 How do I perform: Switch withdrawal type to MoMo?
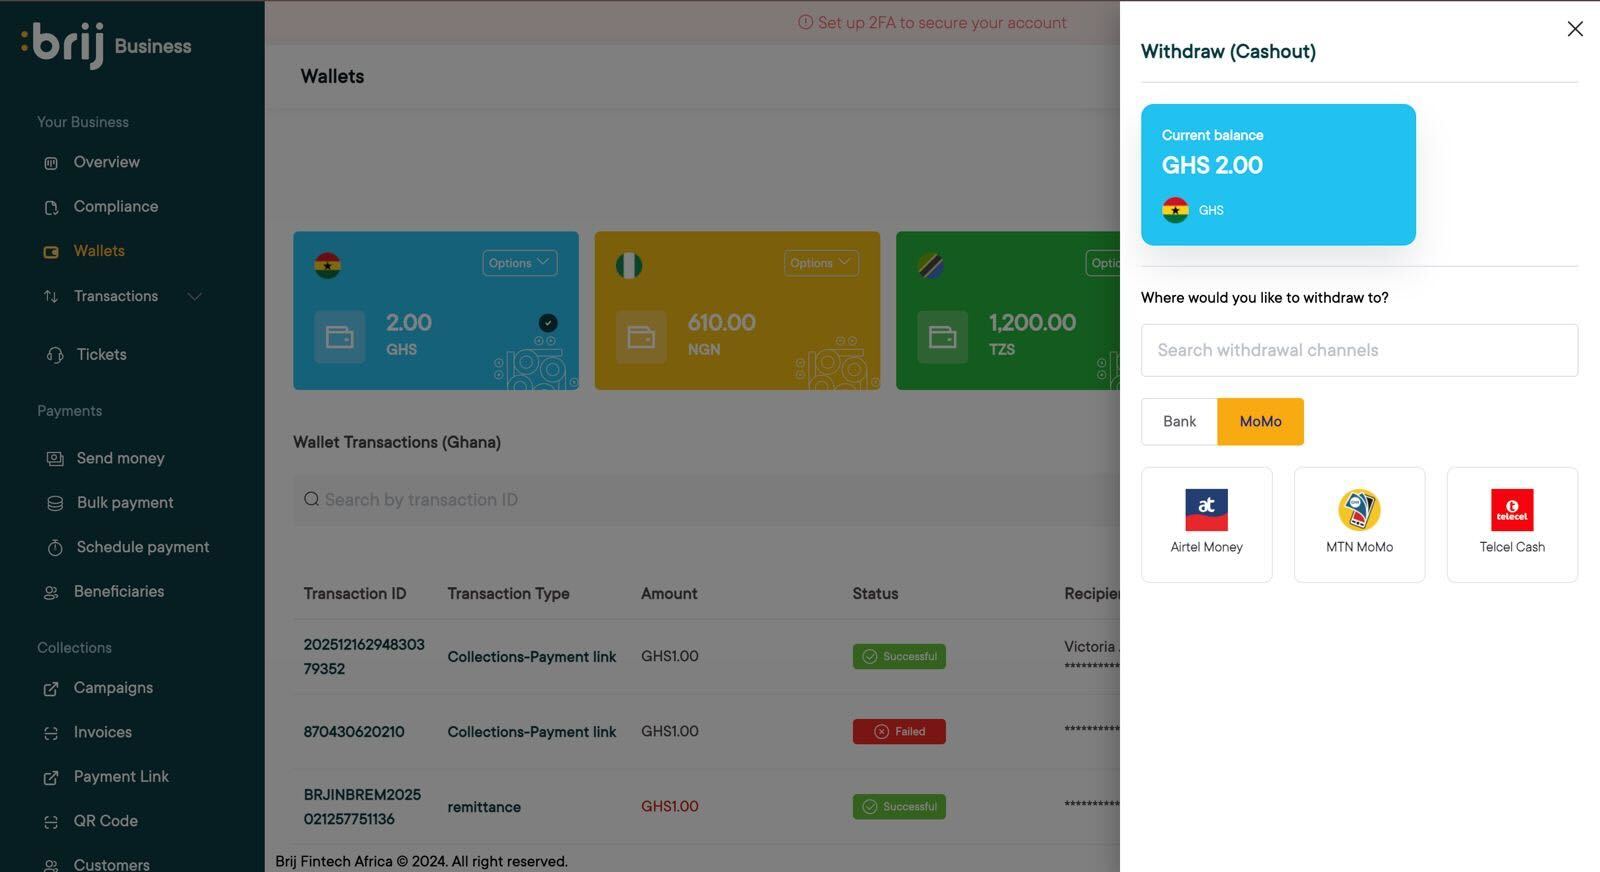coord(1260,422)
